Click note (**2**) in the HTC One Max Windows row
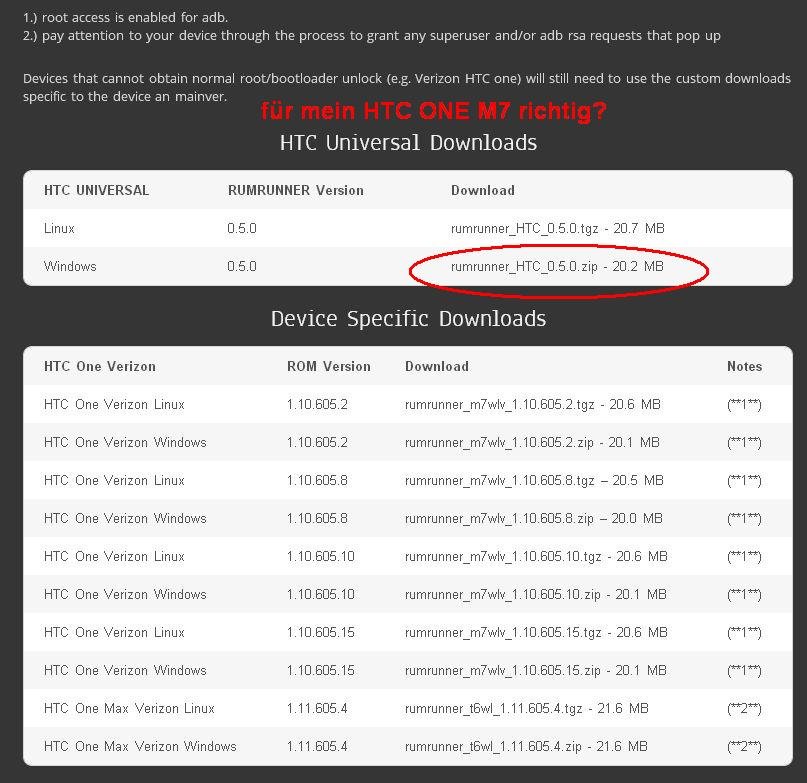Viewport: 807px width, 783px height. coord(744,747)
